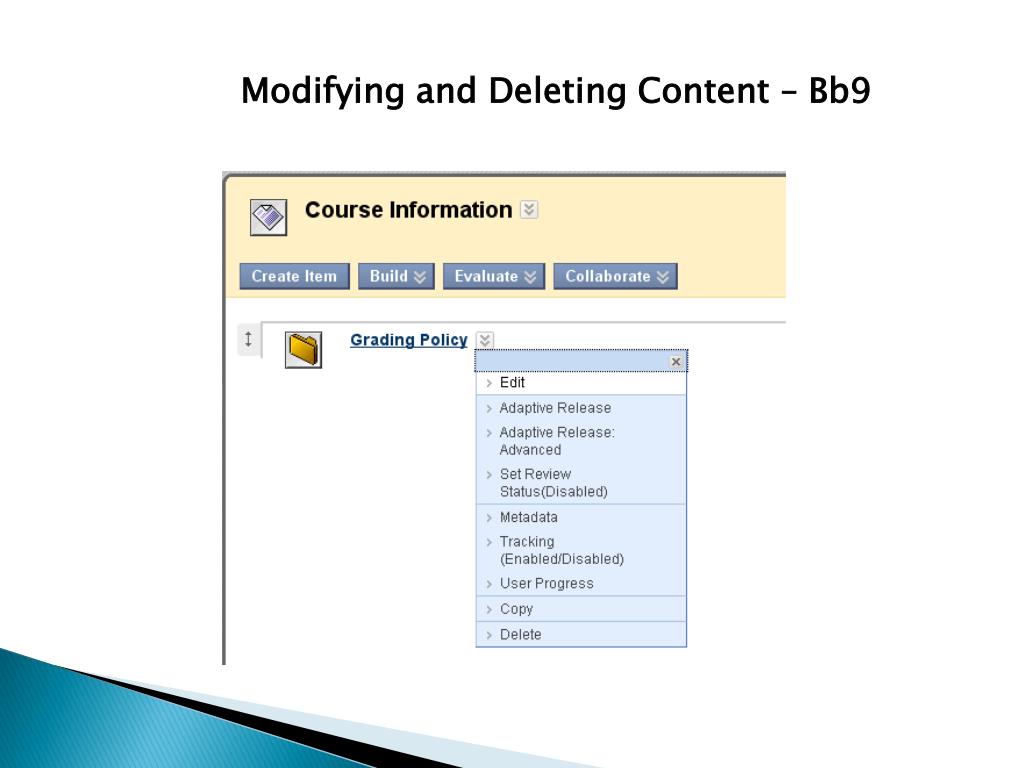Click the reorder arrow handle beside Grading Policy
Viewport: 1024px width, 768px height.
pyautogui.click(x=248, y=340)
